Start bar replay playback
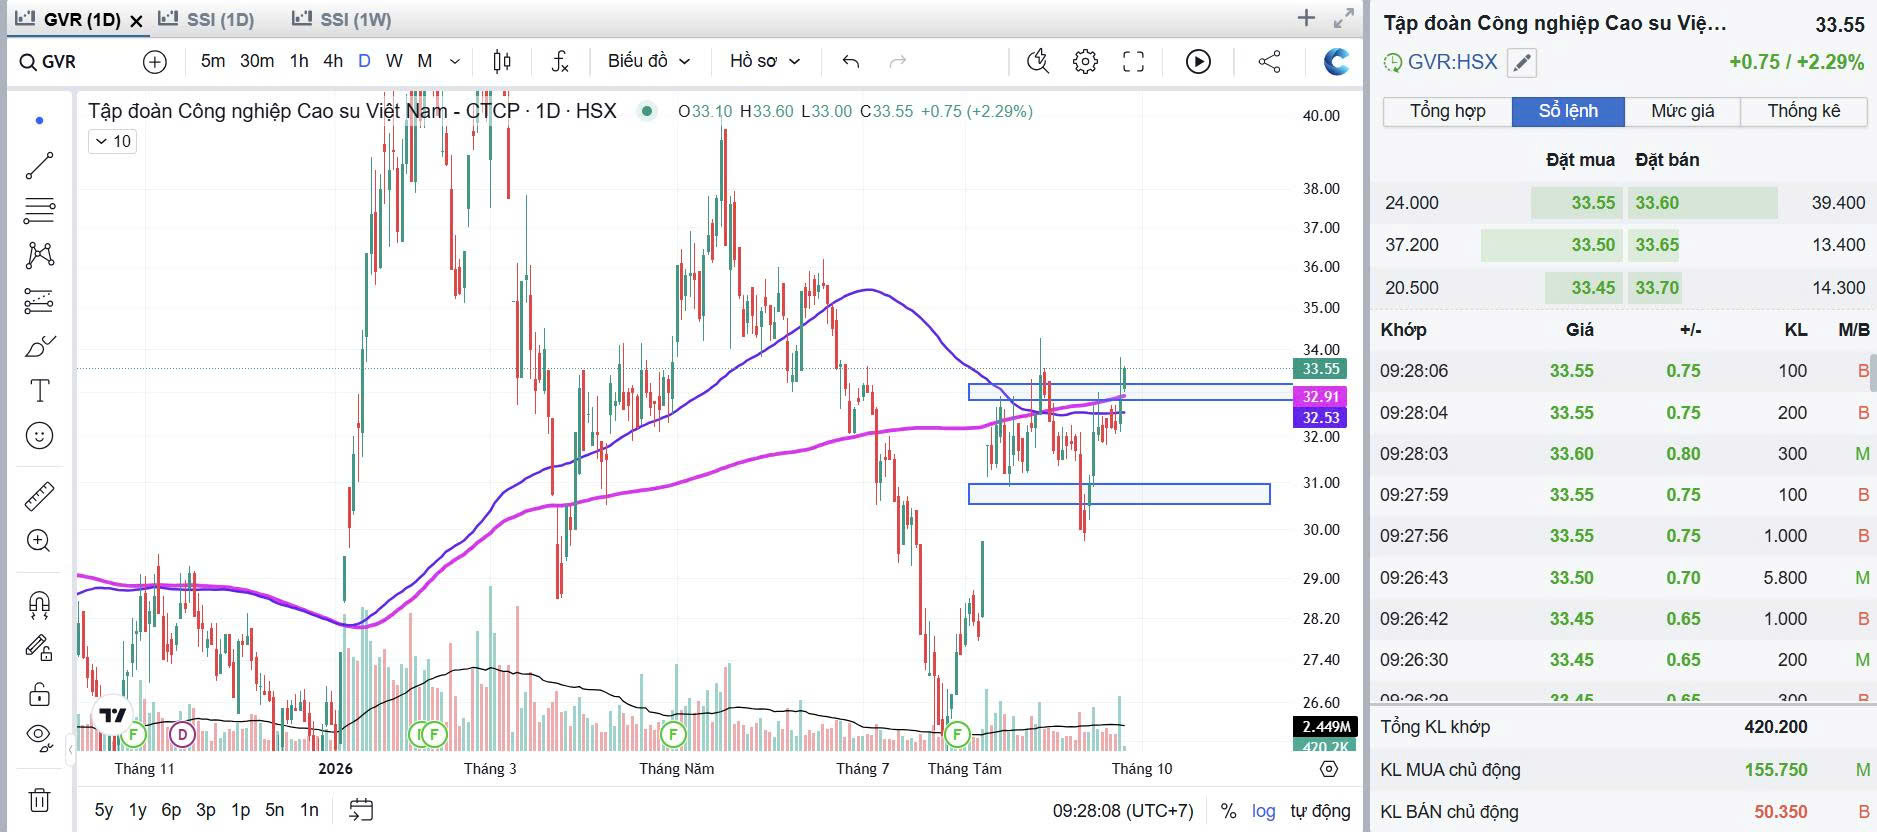 [x=1198, y=62]
